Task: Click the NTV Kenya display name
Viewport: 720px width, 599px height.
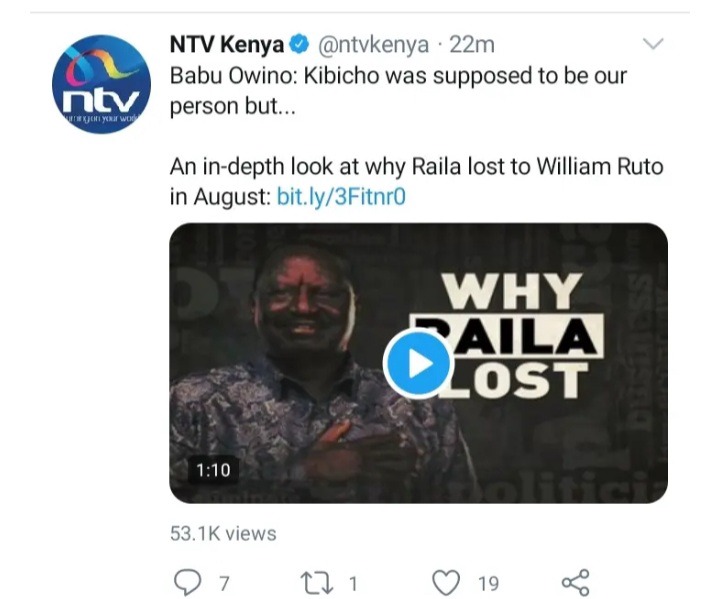Action: (227, 45)
